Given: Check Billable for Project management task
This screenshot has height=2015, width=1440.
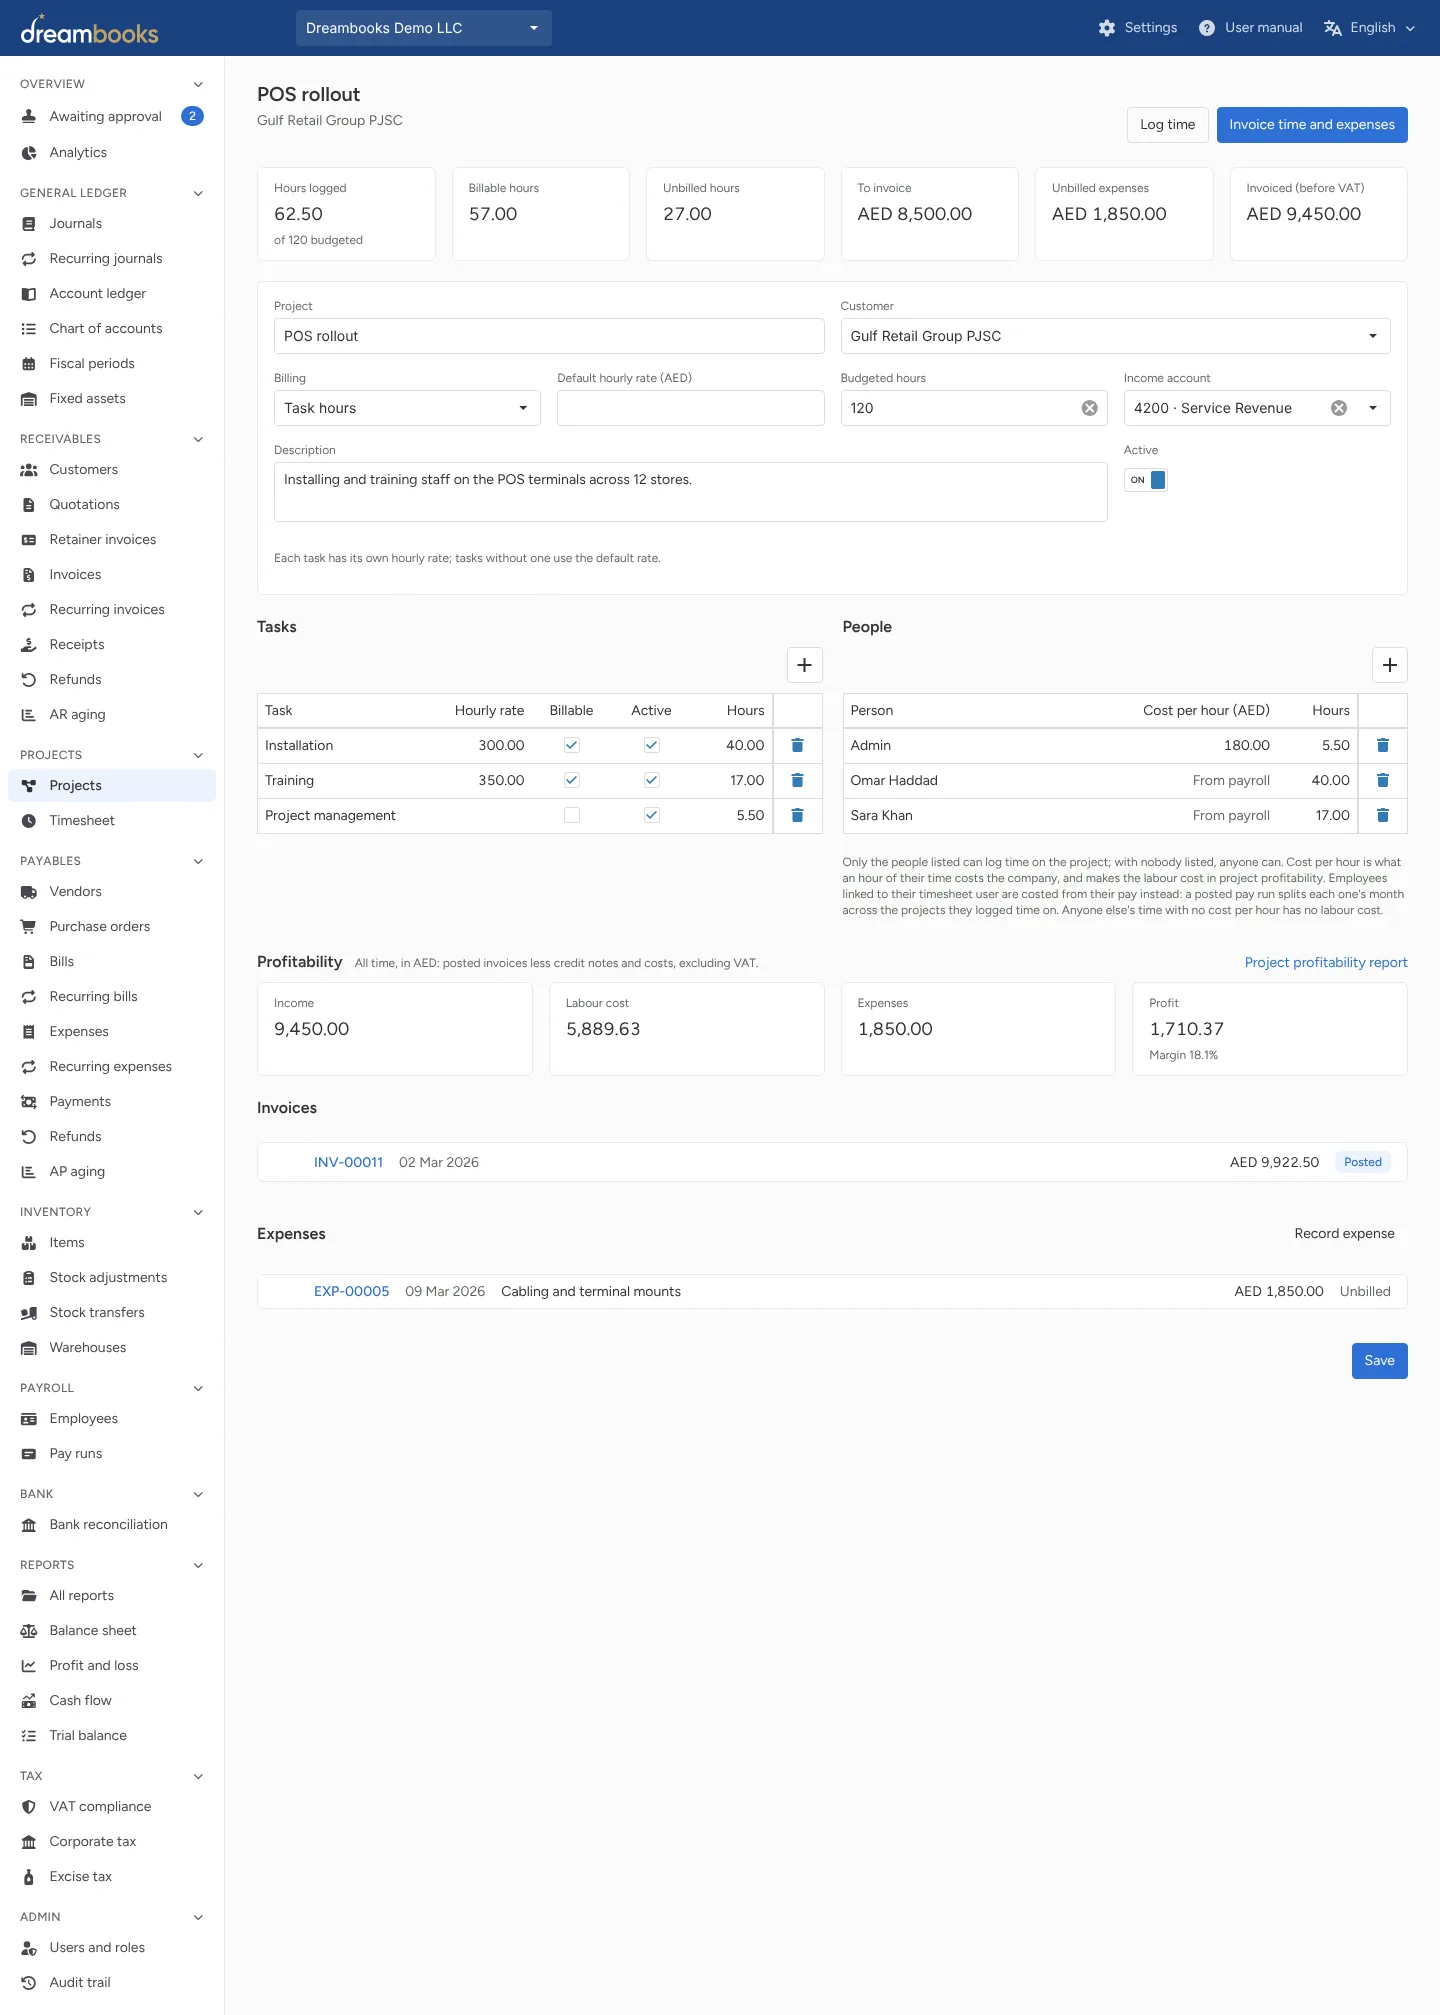Looking at the screenshot, I should point(572,815).
